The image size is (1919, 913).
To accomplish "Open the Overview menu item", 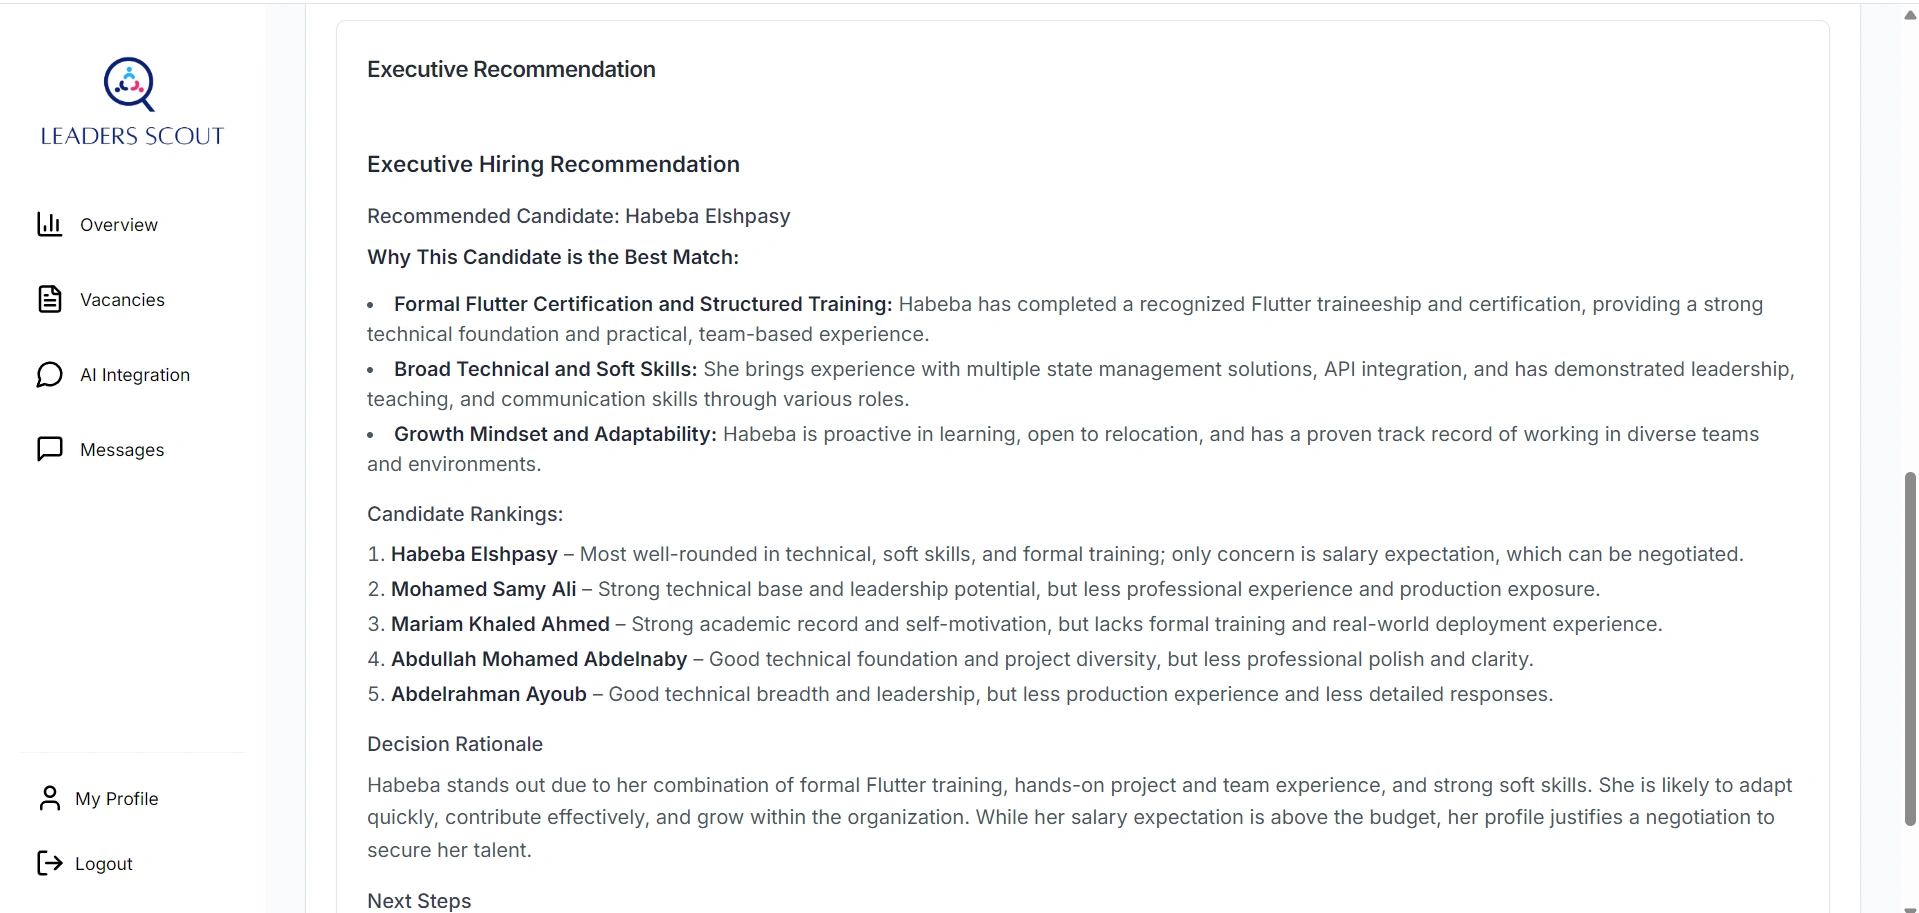I will (x=119, y=225).
